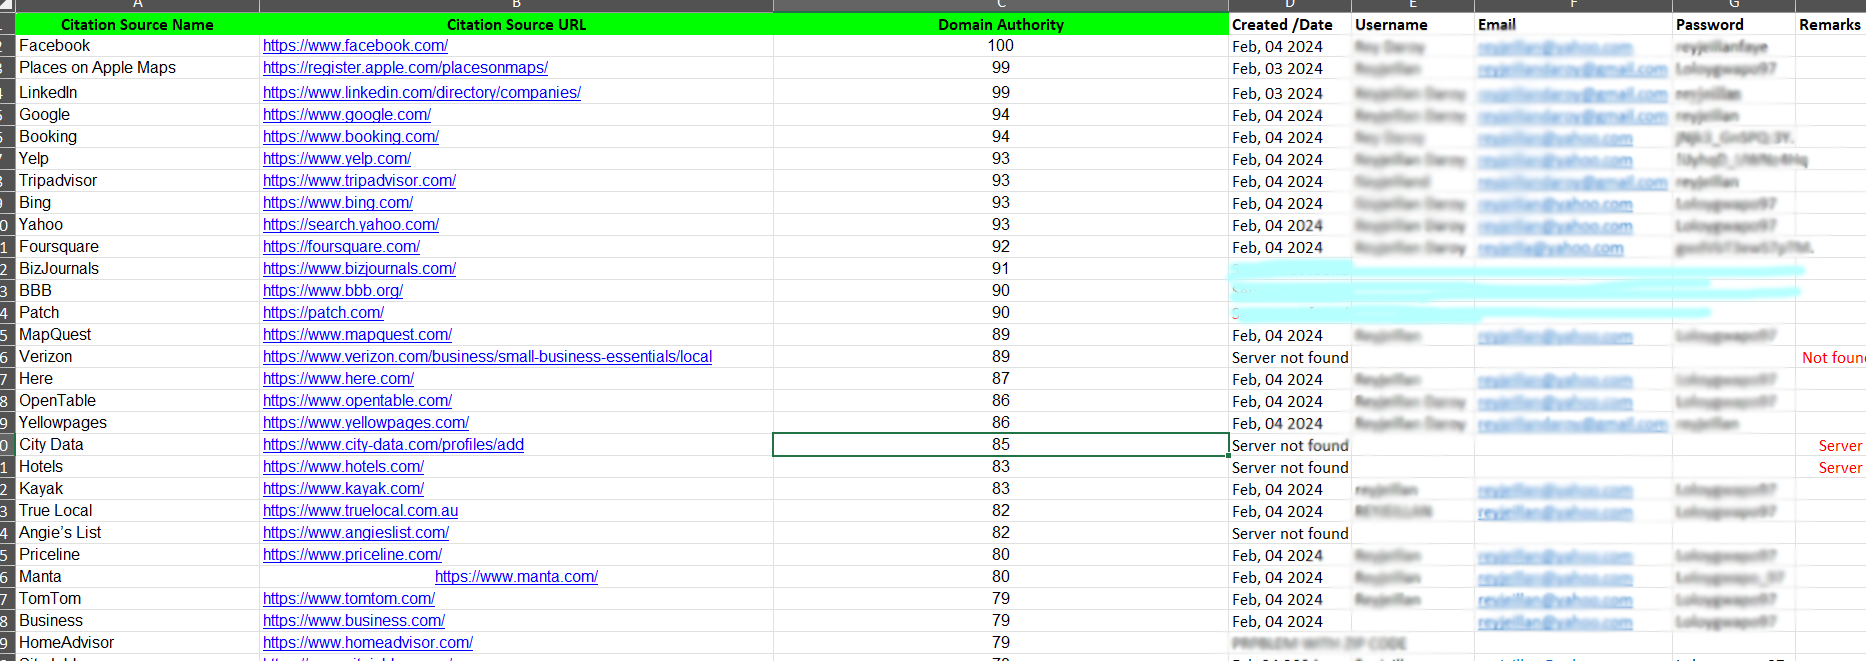This screenshot has width=1866, height=661.
Task: Open the yellowpages.com link
Action: click(x=365, y=423)
